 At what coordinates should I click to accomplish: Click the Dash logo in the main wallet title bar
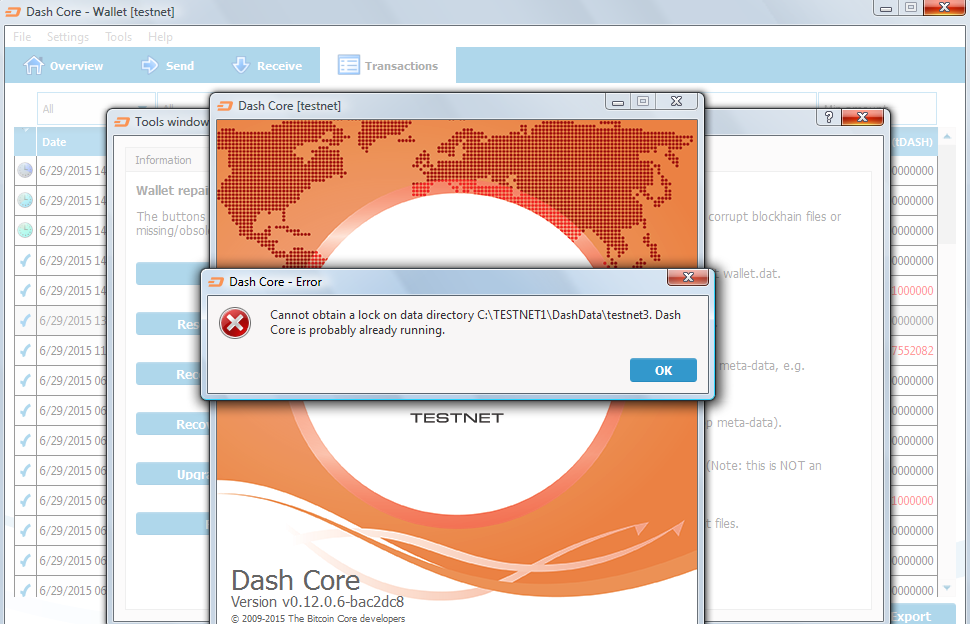coord(13,12)
